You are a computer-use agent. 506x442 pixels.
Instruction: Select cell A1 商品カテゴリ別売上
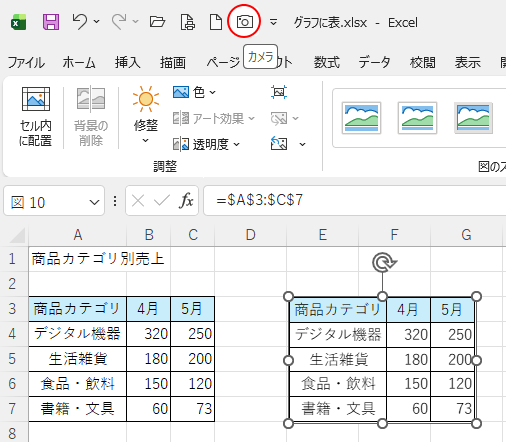pyautogui.click(x=78, y=259)
